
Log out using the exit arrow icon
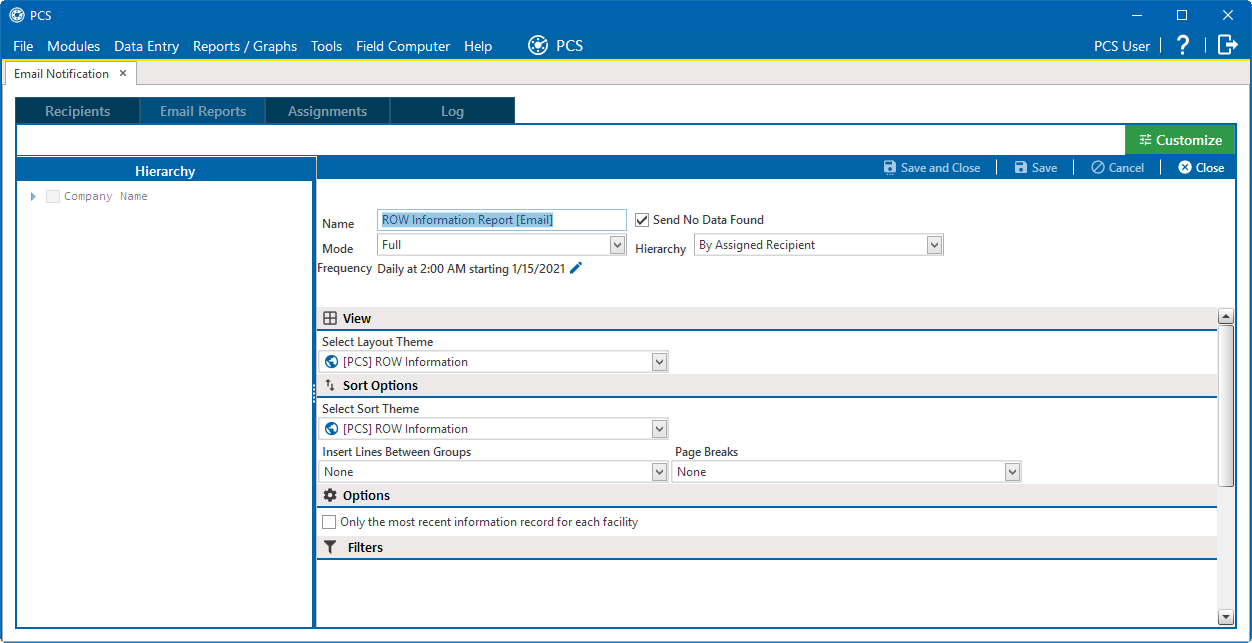point(1227,45)
